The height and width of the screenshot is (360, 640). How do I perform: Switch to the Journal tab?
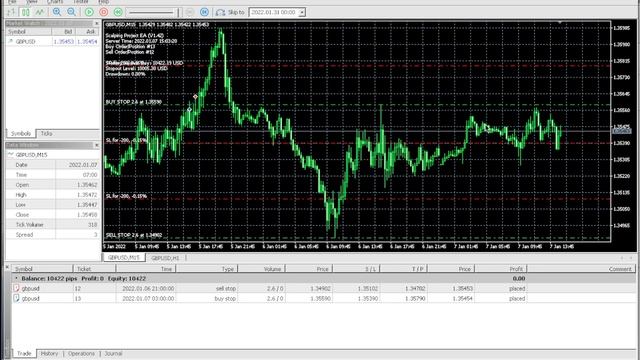(x=113, y=353)
